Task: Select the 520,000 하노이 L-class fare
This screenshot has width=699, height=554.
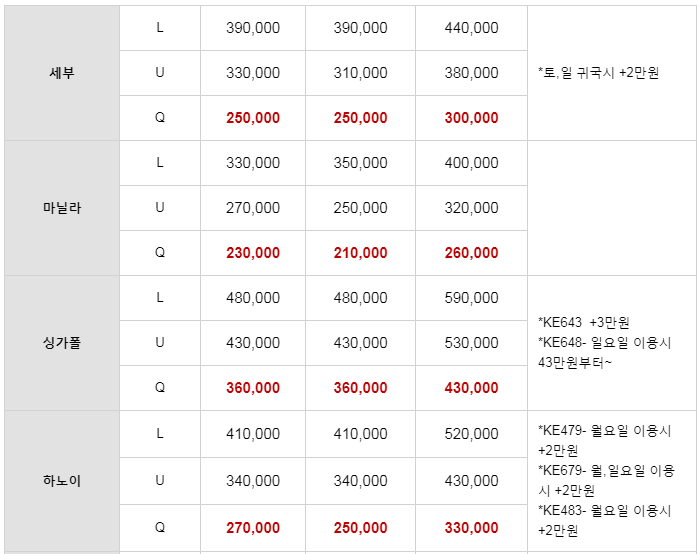Action: click(x=471, y=434)
